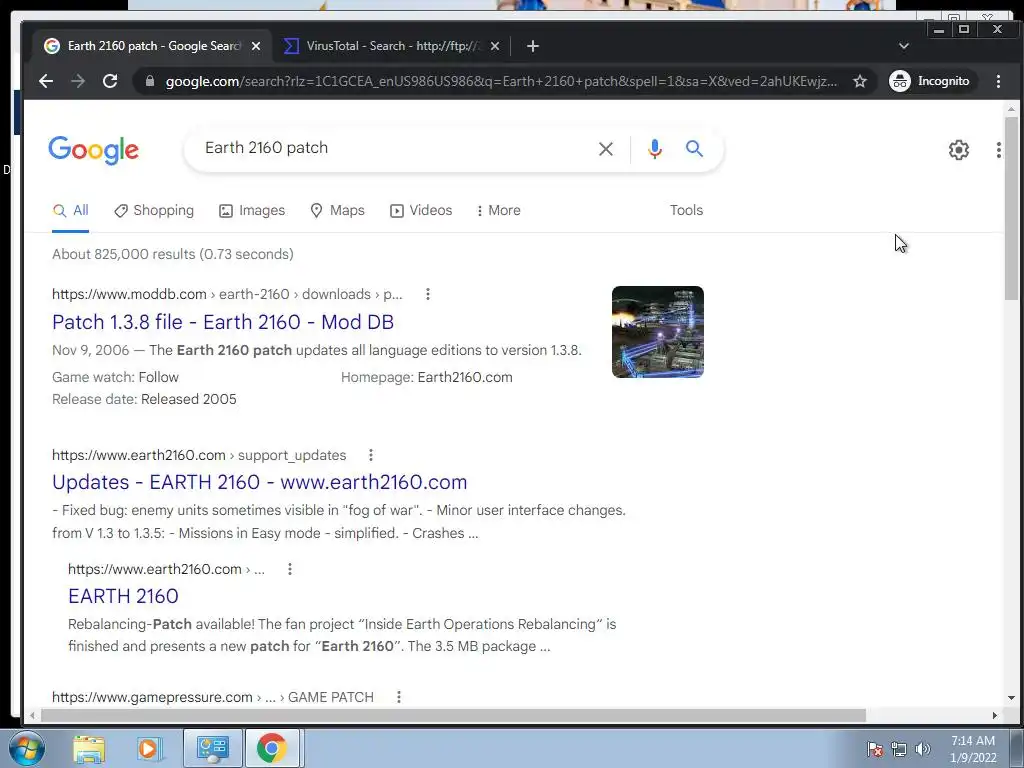Click the Chrome icon in the taskbar

click(x=272, y=748)
